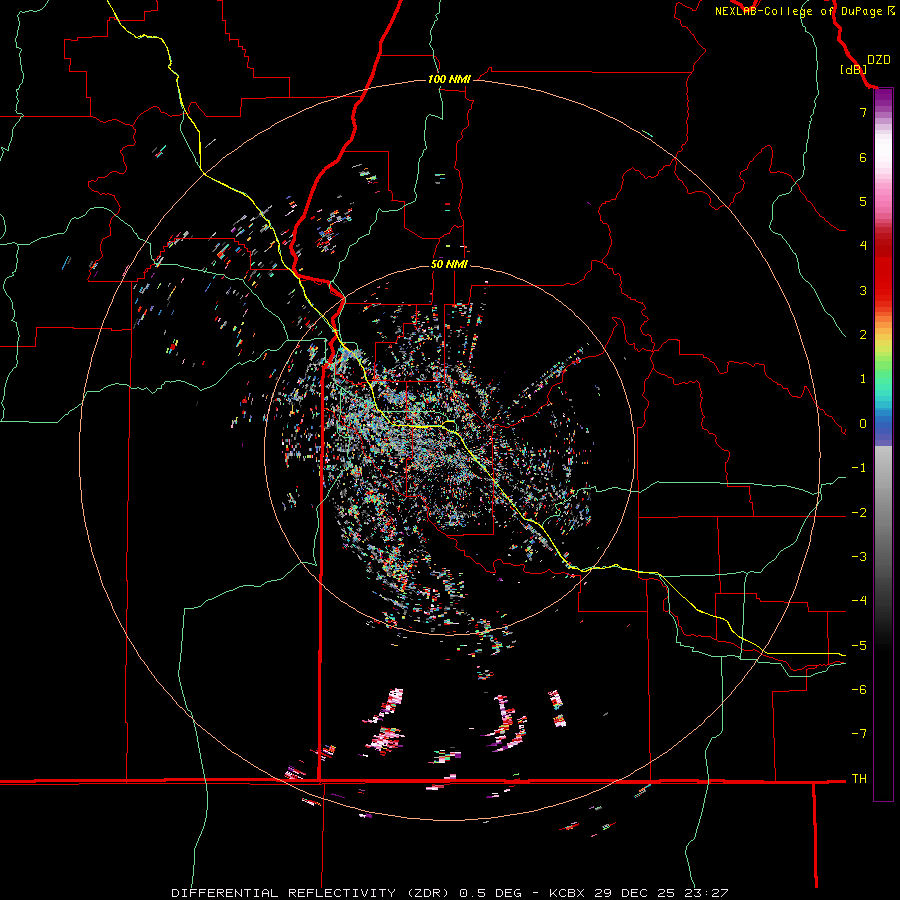Click the 100 NMI range ring label
Screen dimensions: 900x900
click(x=449, y=79)
